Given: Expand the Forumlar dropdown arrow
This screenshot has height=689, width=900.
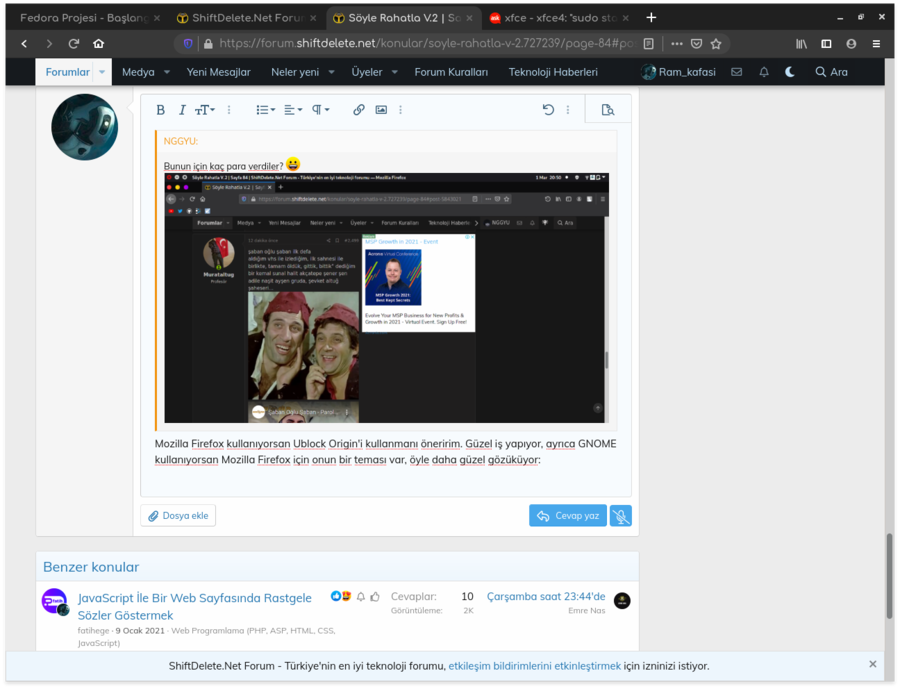Looking at the screenshot, I should click(102, 72).
